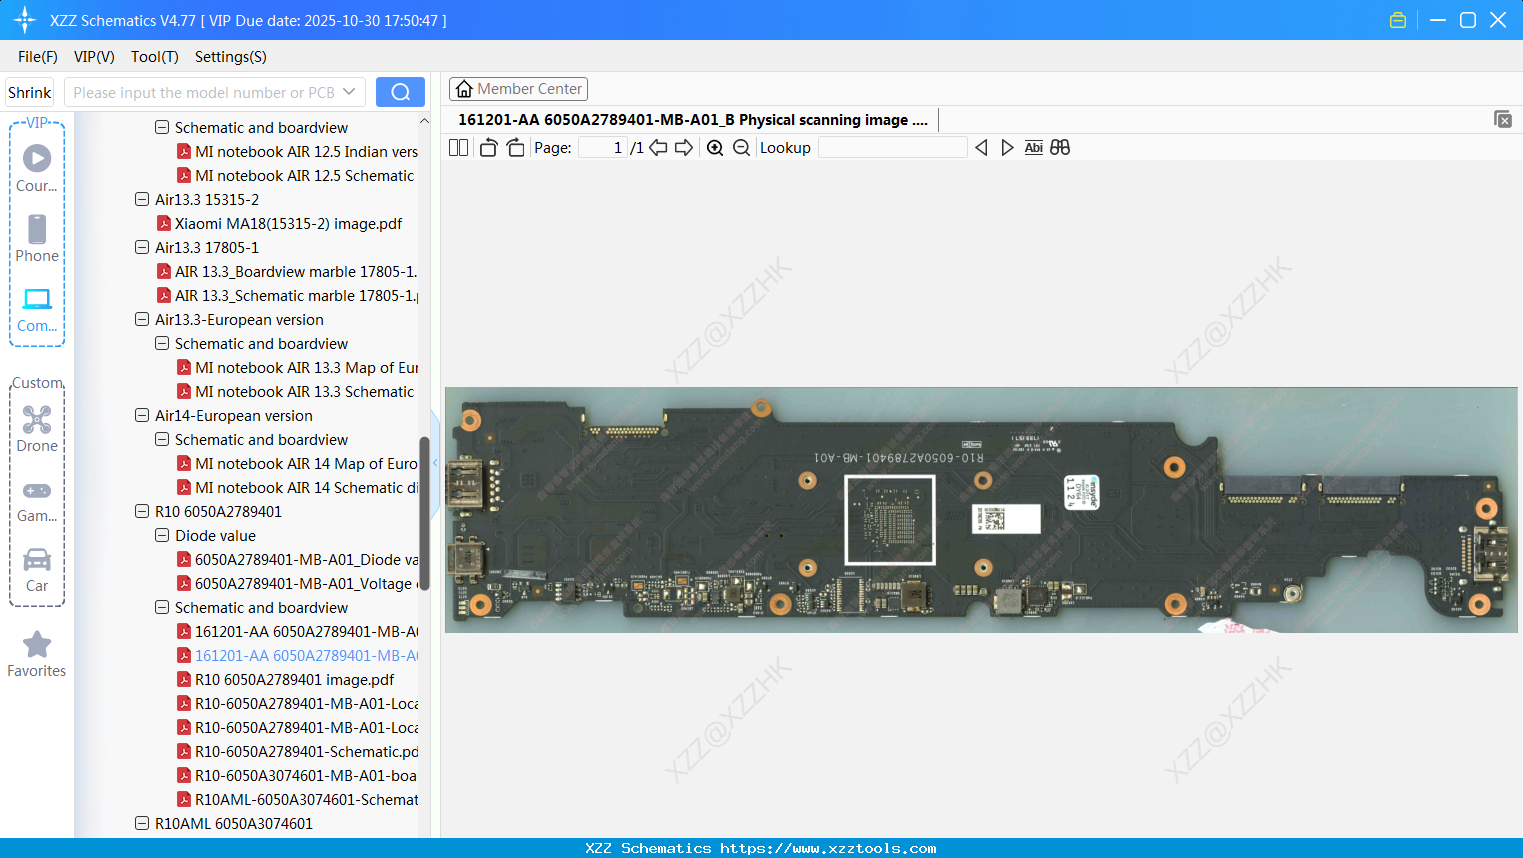Open the Courses sidebar section

click(x=37, y=169)
